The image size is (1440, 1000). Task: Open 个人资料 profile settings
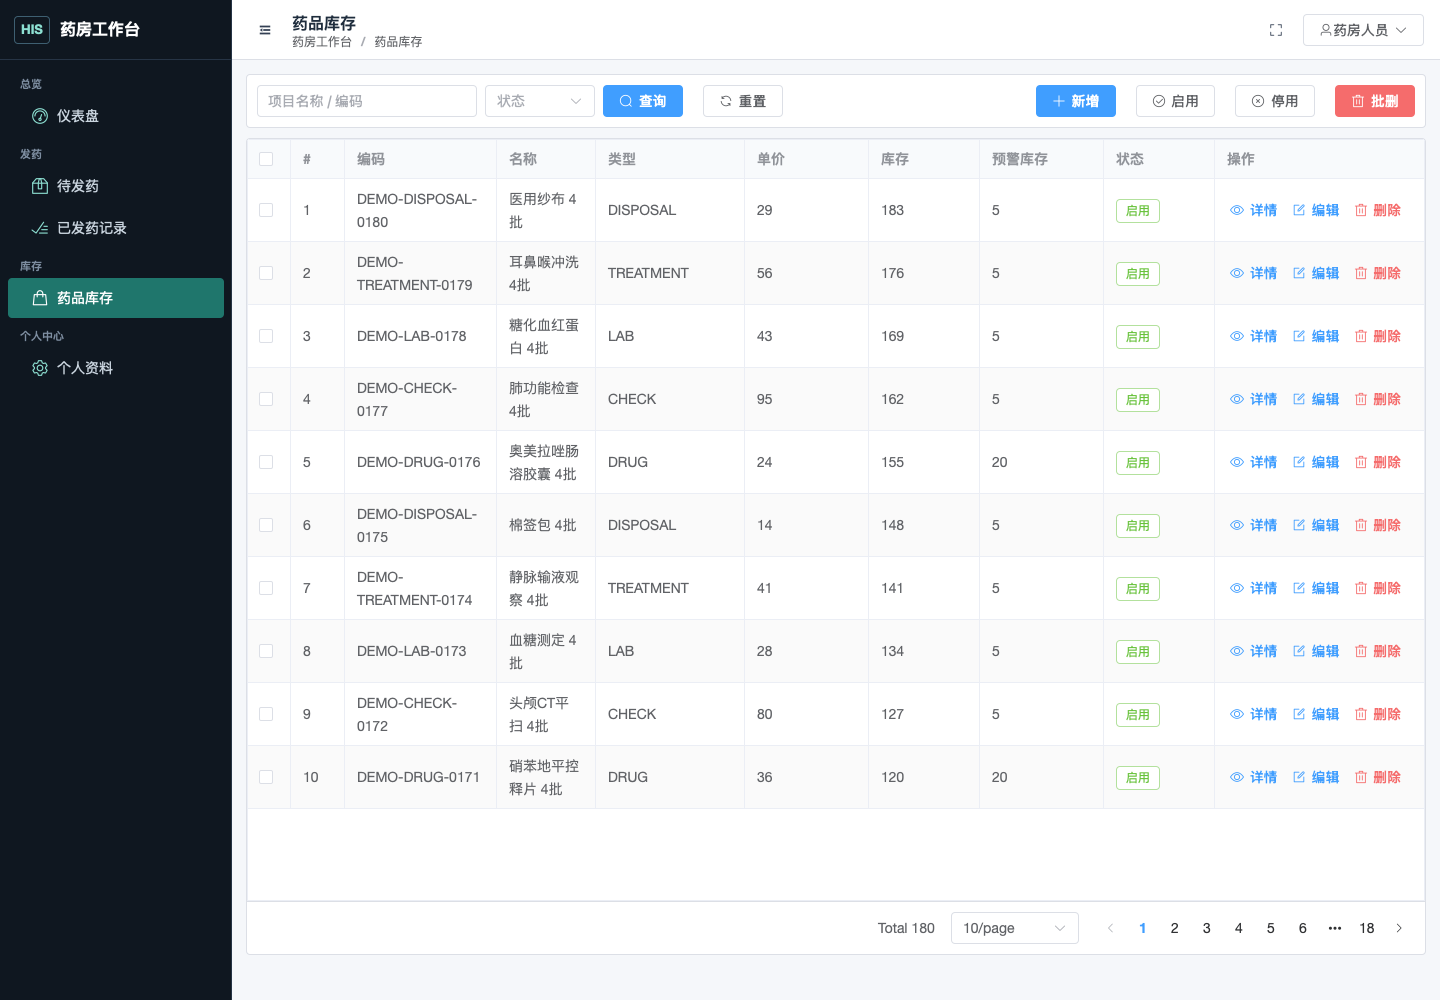pyautogui.click(x=116, y=368)
